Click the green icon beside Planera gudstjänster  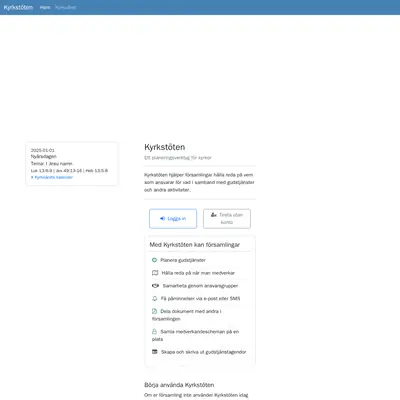click(x=154, y=260)
